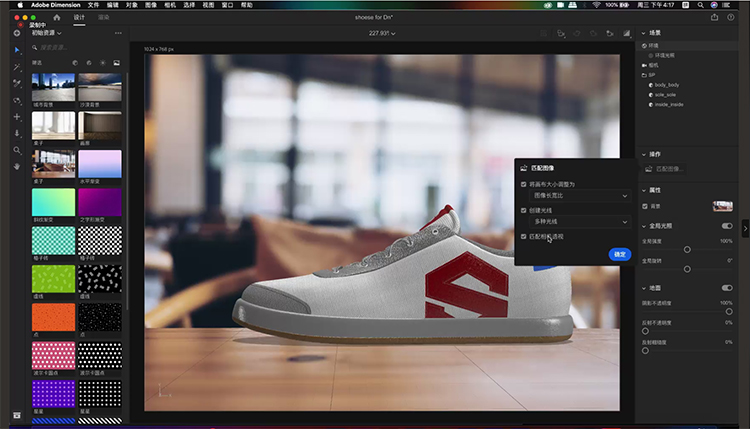Viewport: 750px width, 429px height.
Task: Pick the Sampler eyedropper tool
Action: (17, 83)
